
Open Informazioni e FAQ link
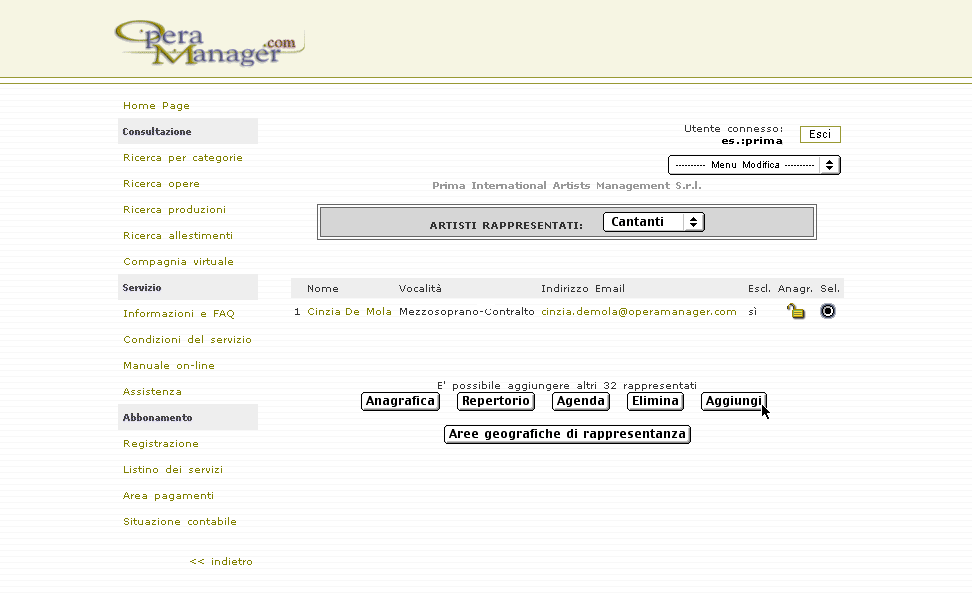178,314
